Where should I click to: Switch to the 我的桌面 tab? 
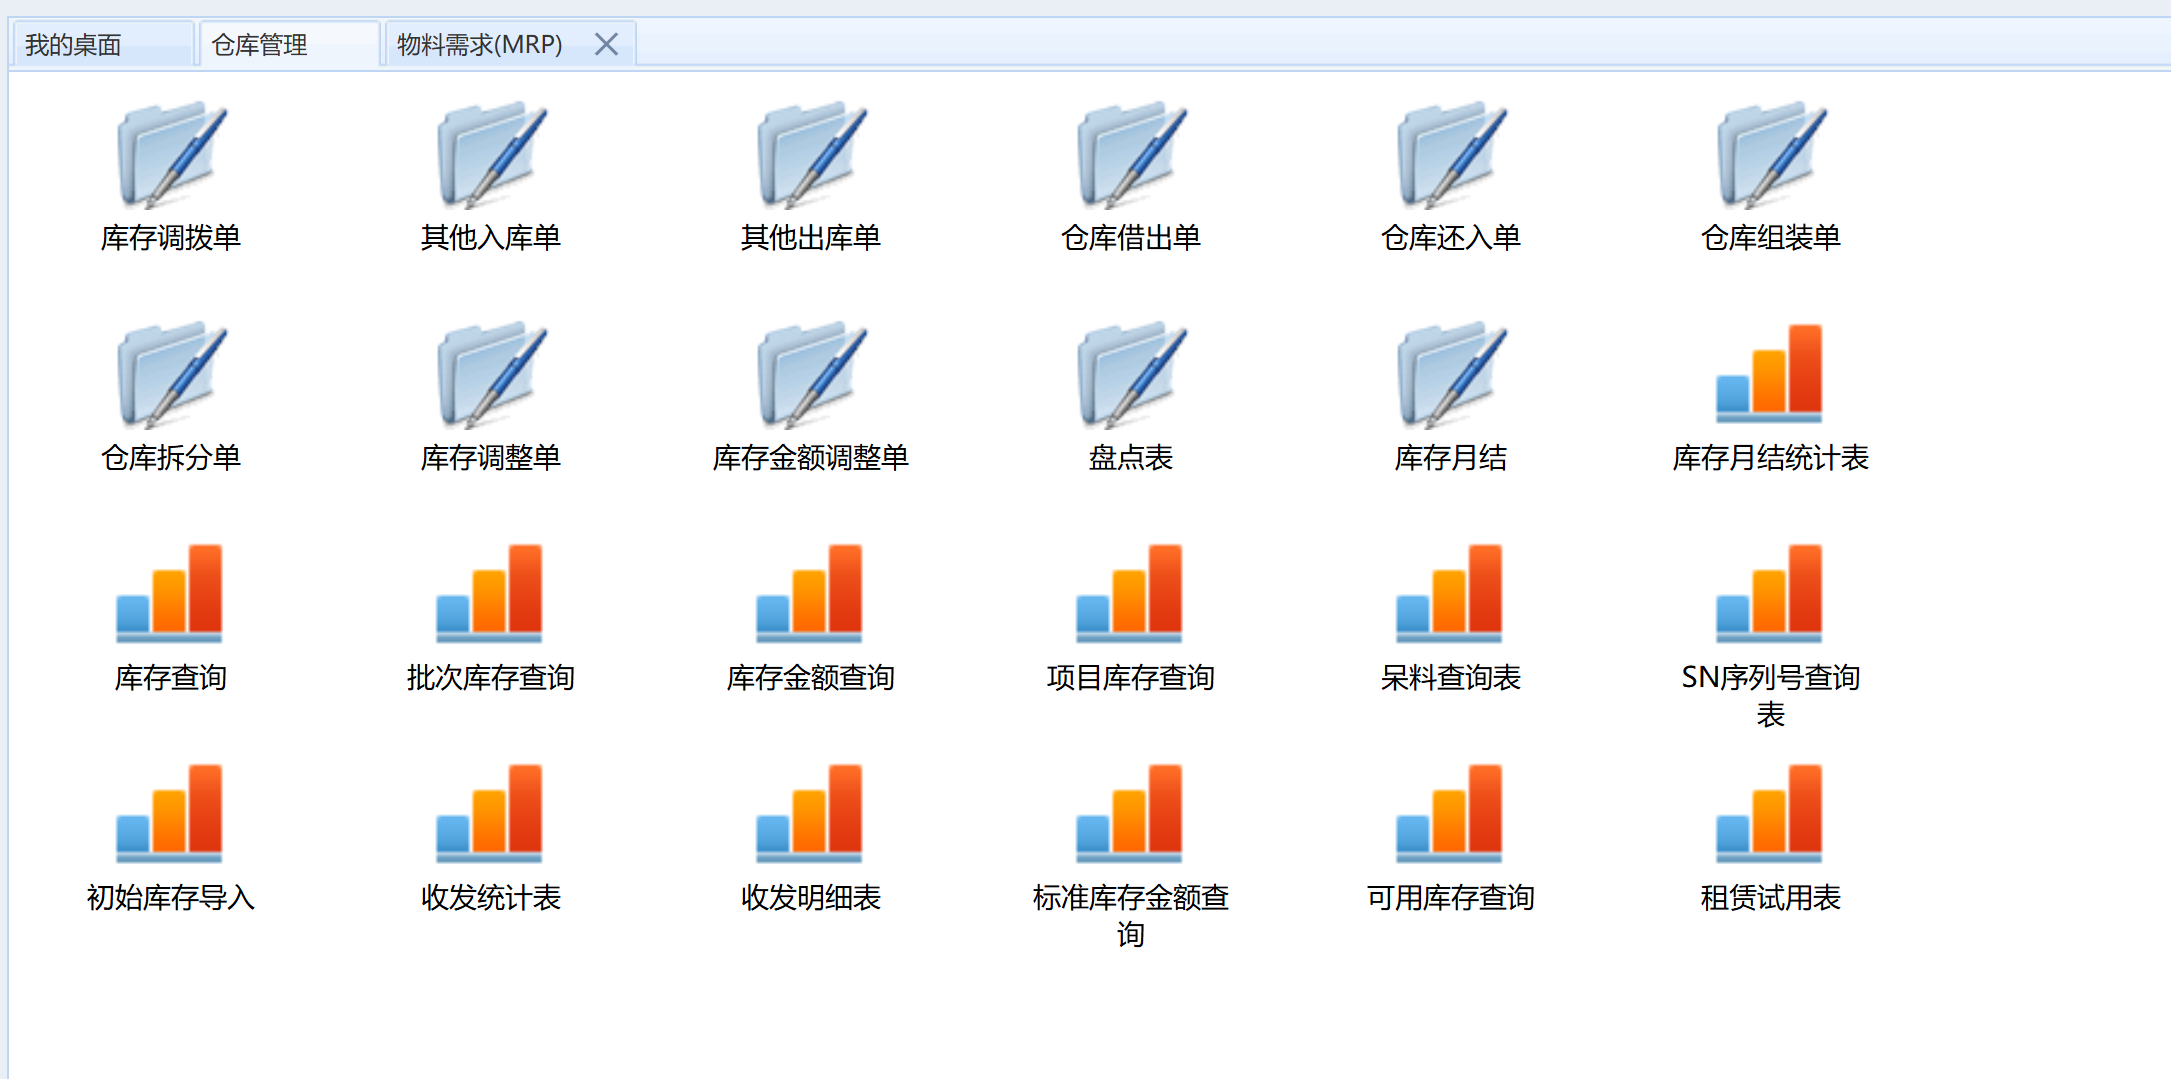102,44
